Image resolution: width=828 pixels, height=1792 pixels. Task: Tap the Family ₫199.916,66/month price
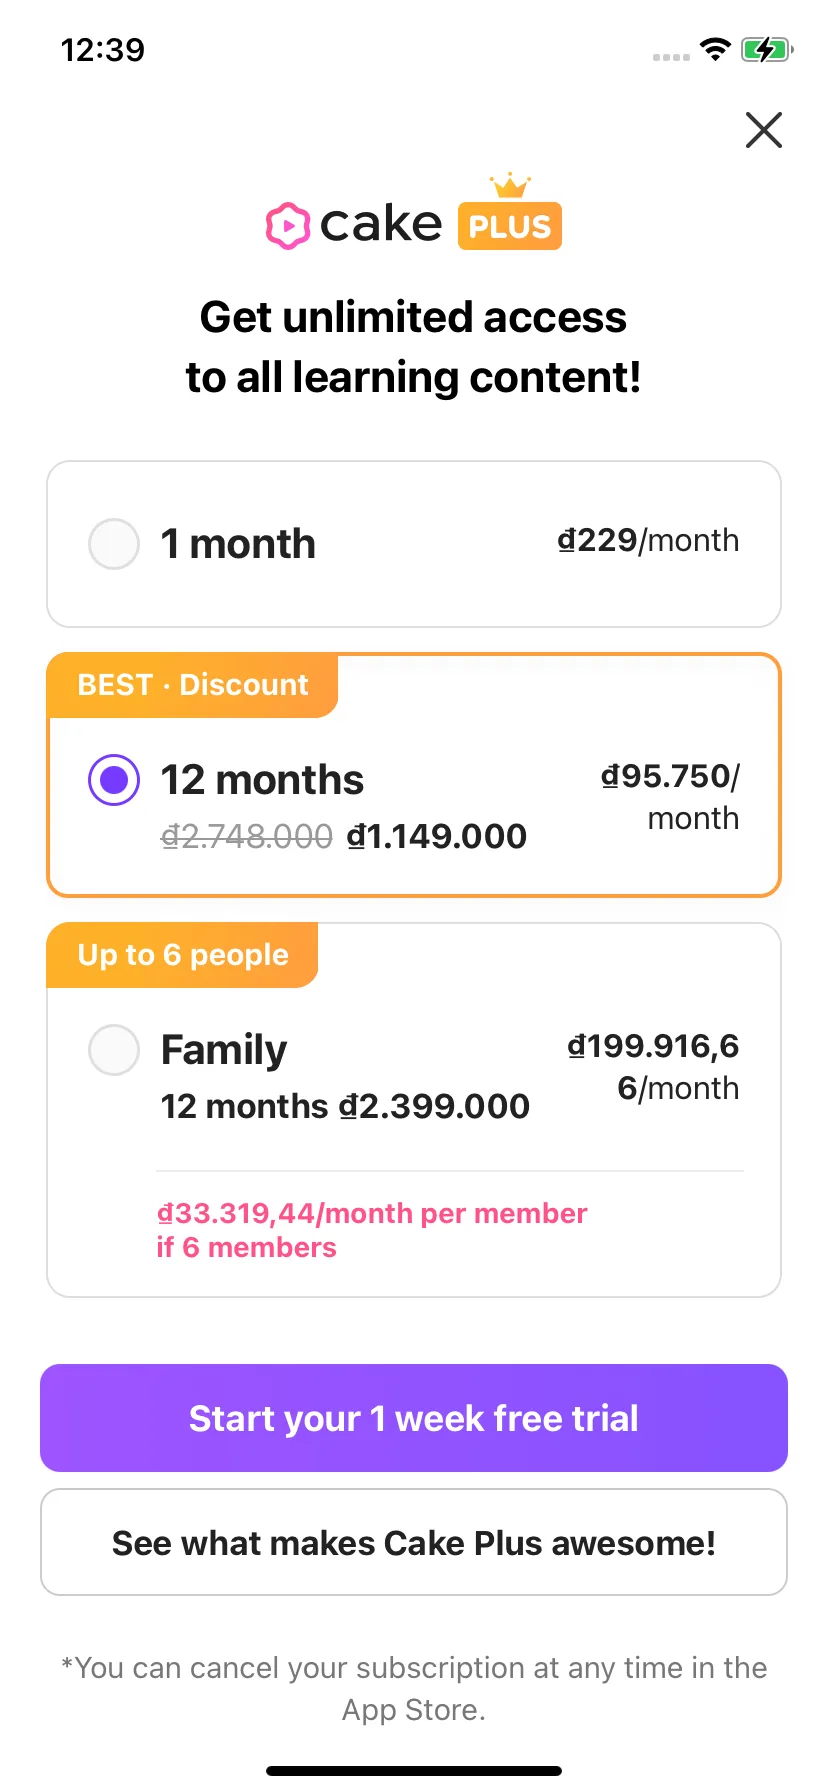pos(654,1066)
